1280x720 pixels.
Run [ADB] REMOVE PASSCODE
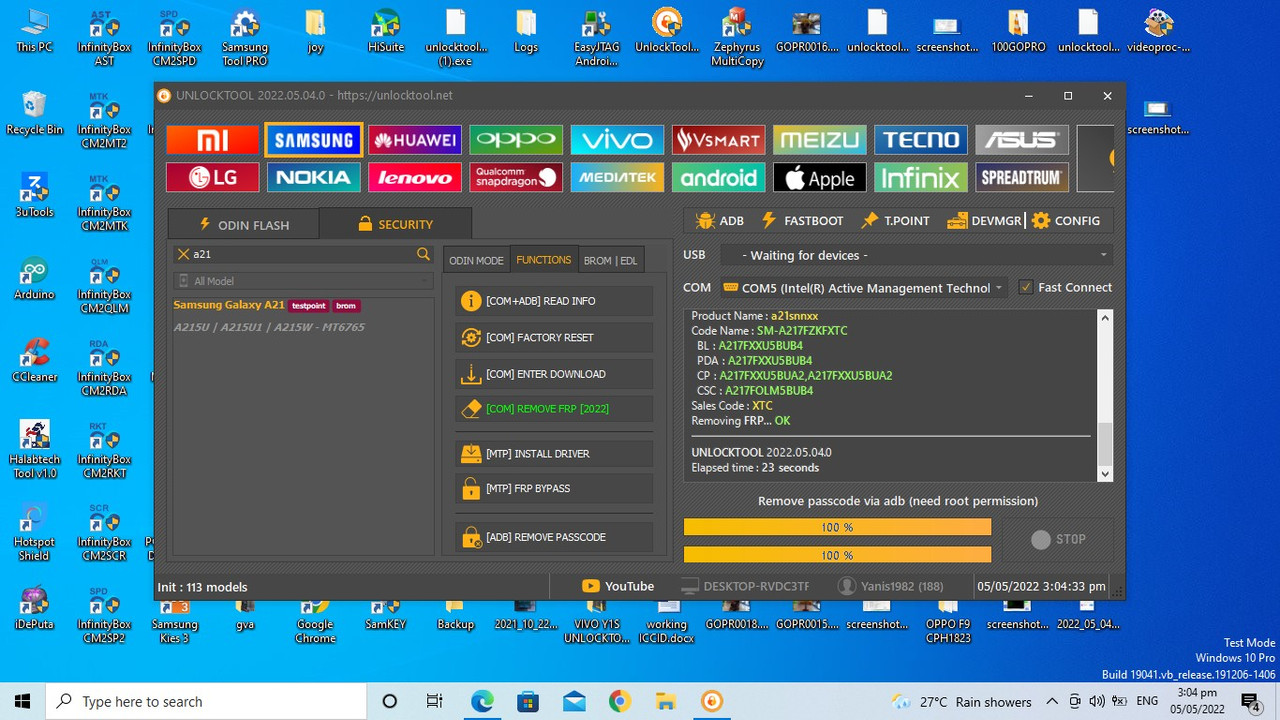[x=554, y=537]
